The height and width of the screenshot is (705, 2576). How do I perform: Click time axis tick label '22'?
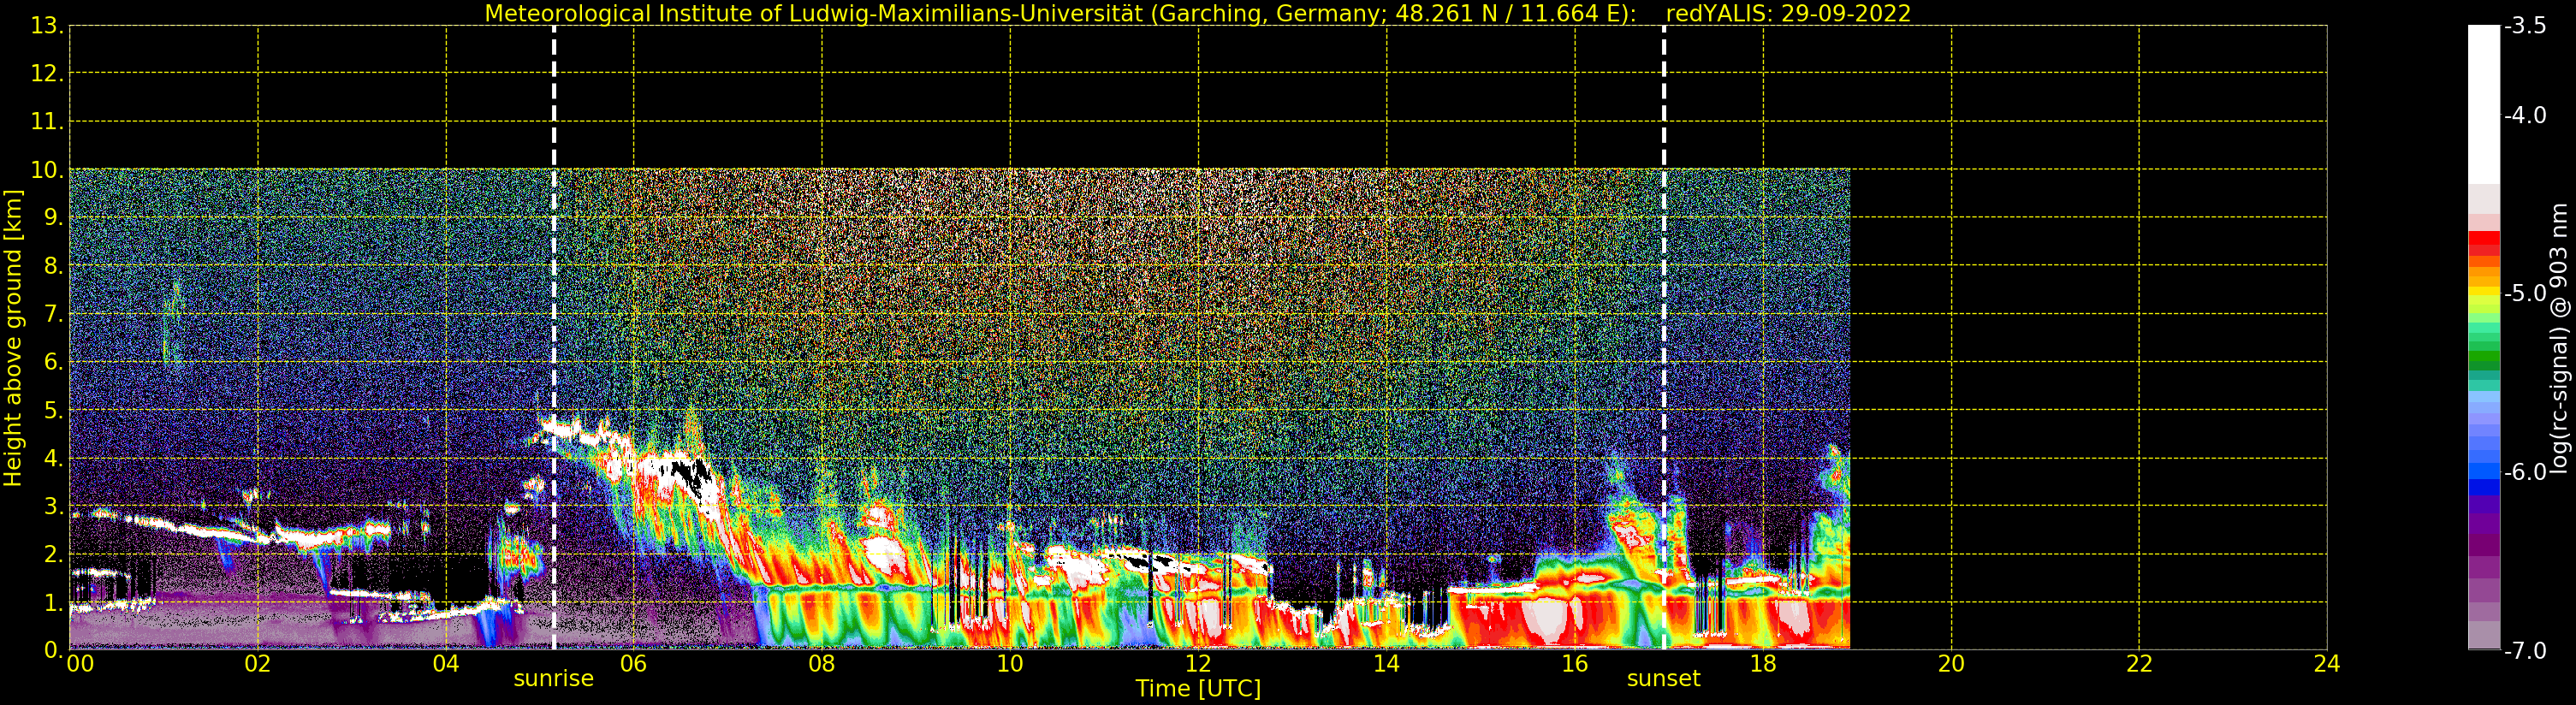(2139, 664)
